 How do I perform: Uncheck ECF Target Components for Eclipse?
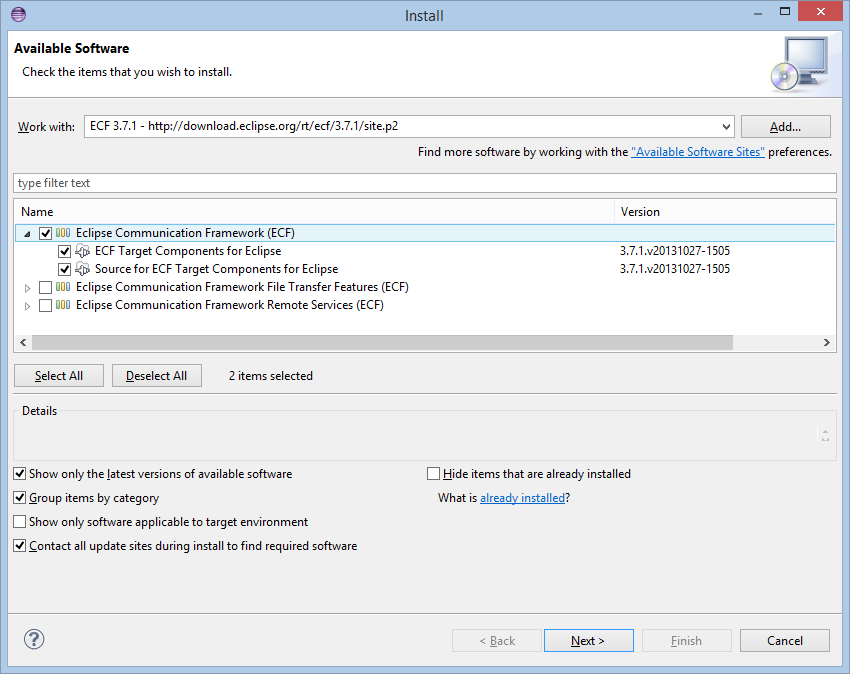(x=65, y=251)
